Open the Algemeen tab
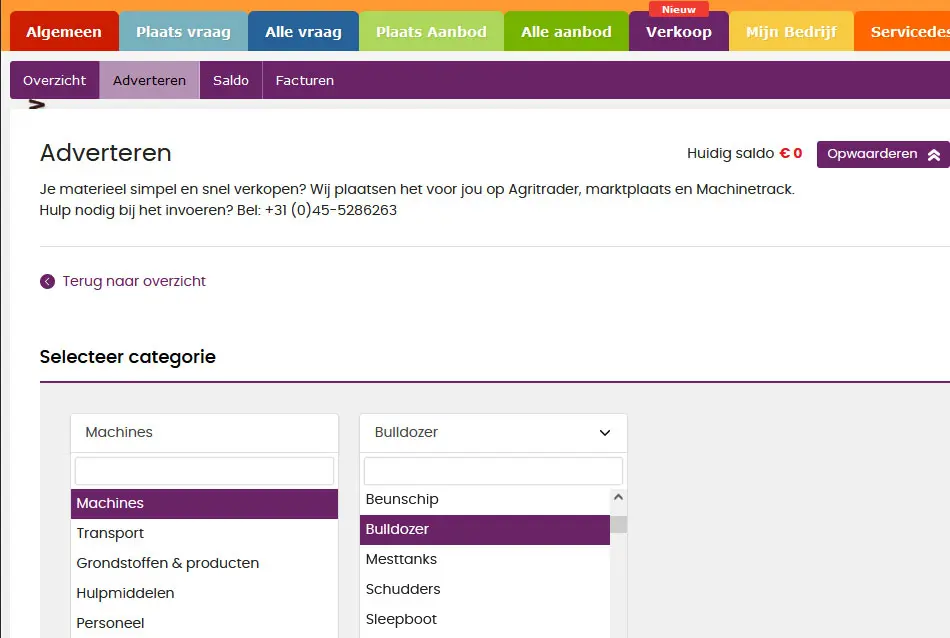This screenshot has width=950, height=638. [64, 32]
